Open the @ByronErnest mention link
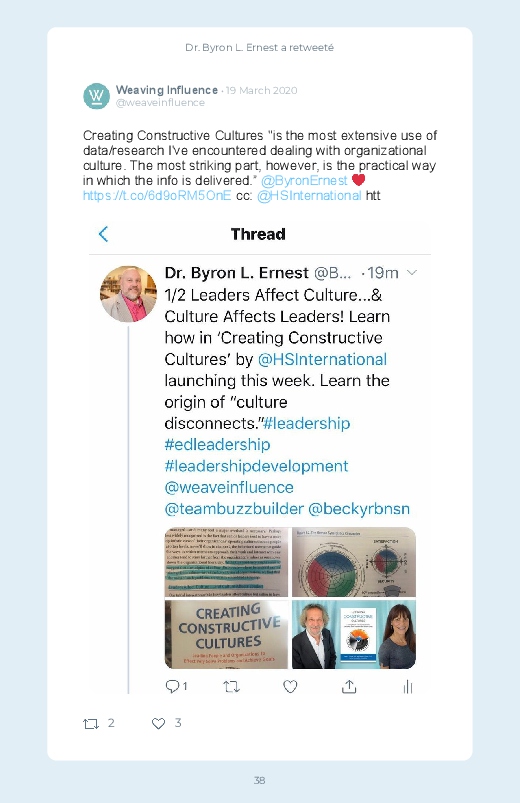Image resolution: width=520 pixels, height=803 pixels. (x=304, y=180)
